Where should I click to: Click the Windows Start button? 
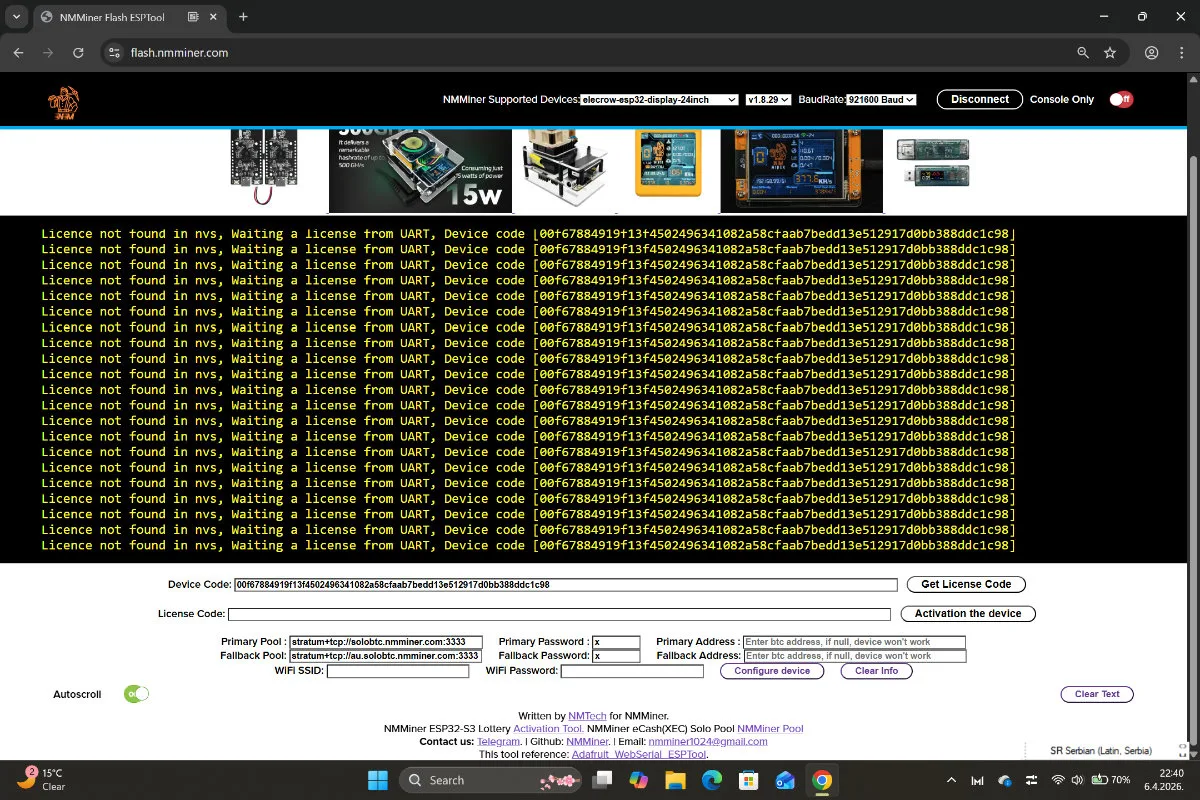click(x=378, y=780)
